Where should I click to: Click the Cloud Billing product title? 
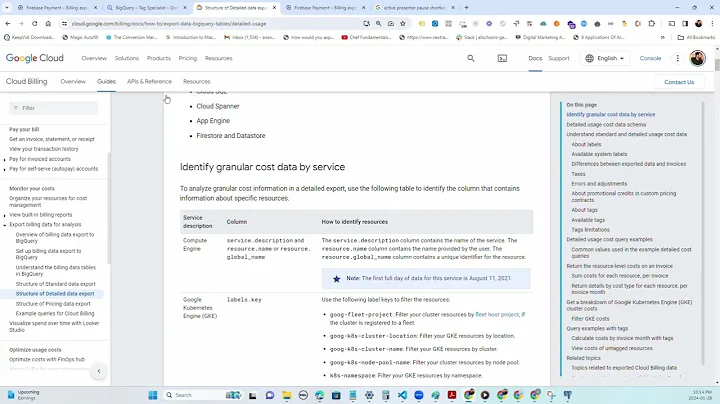27,81
